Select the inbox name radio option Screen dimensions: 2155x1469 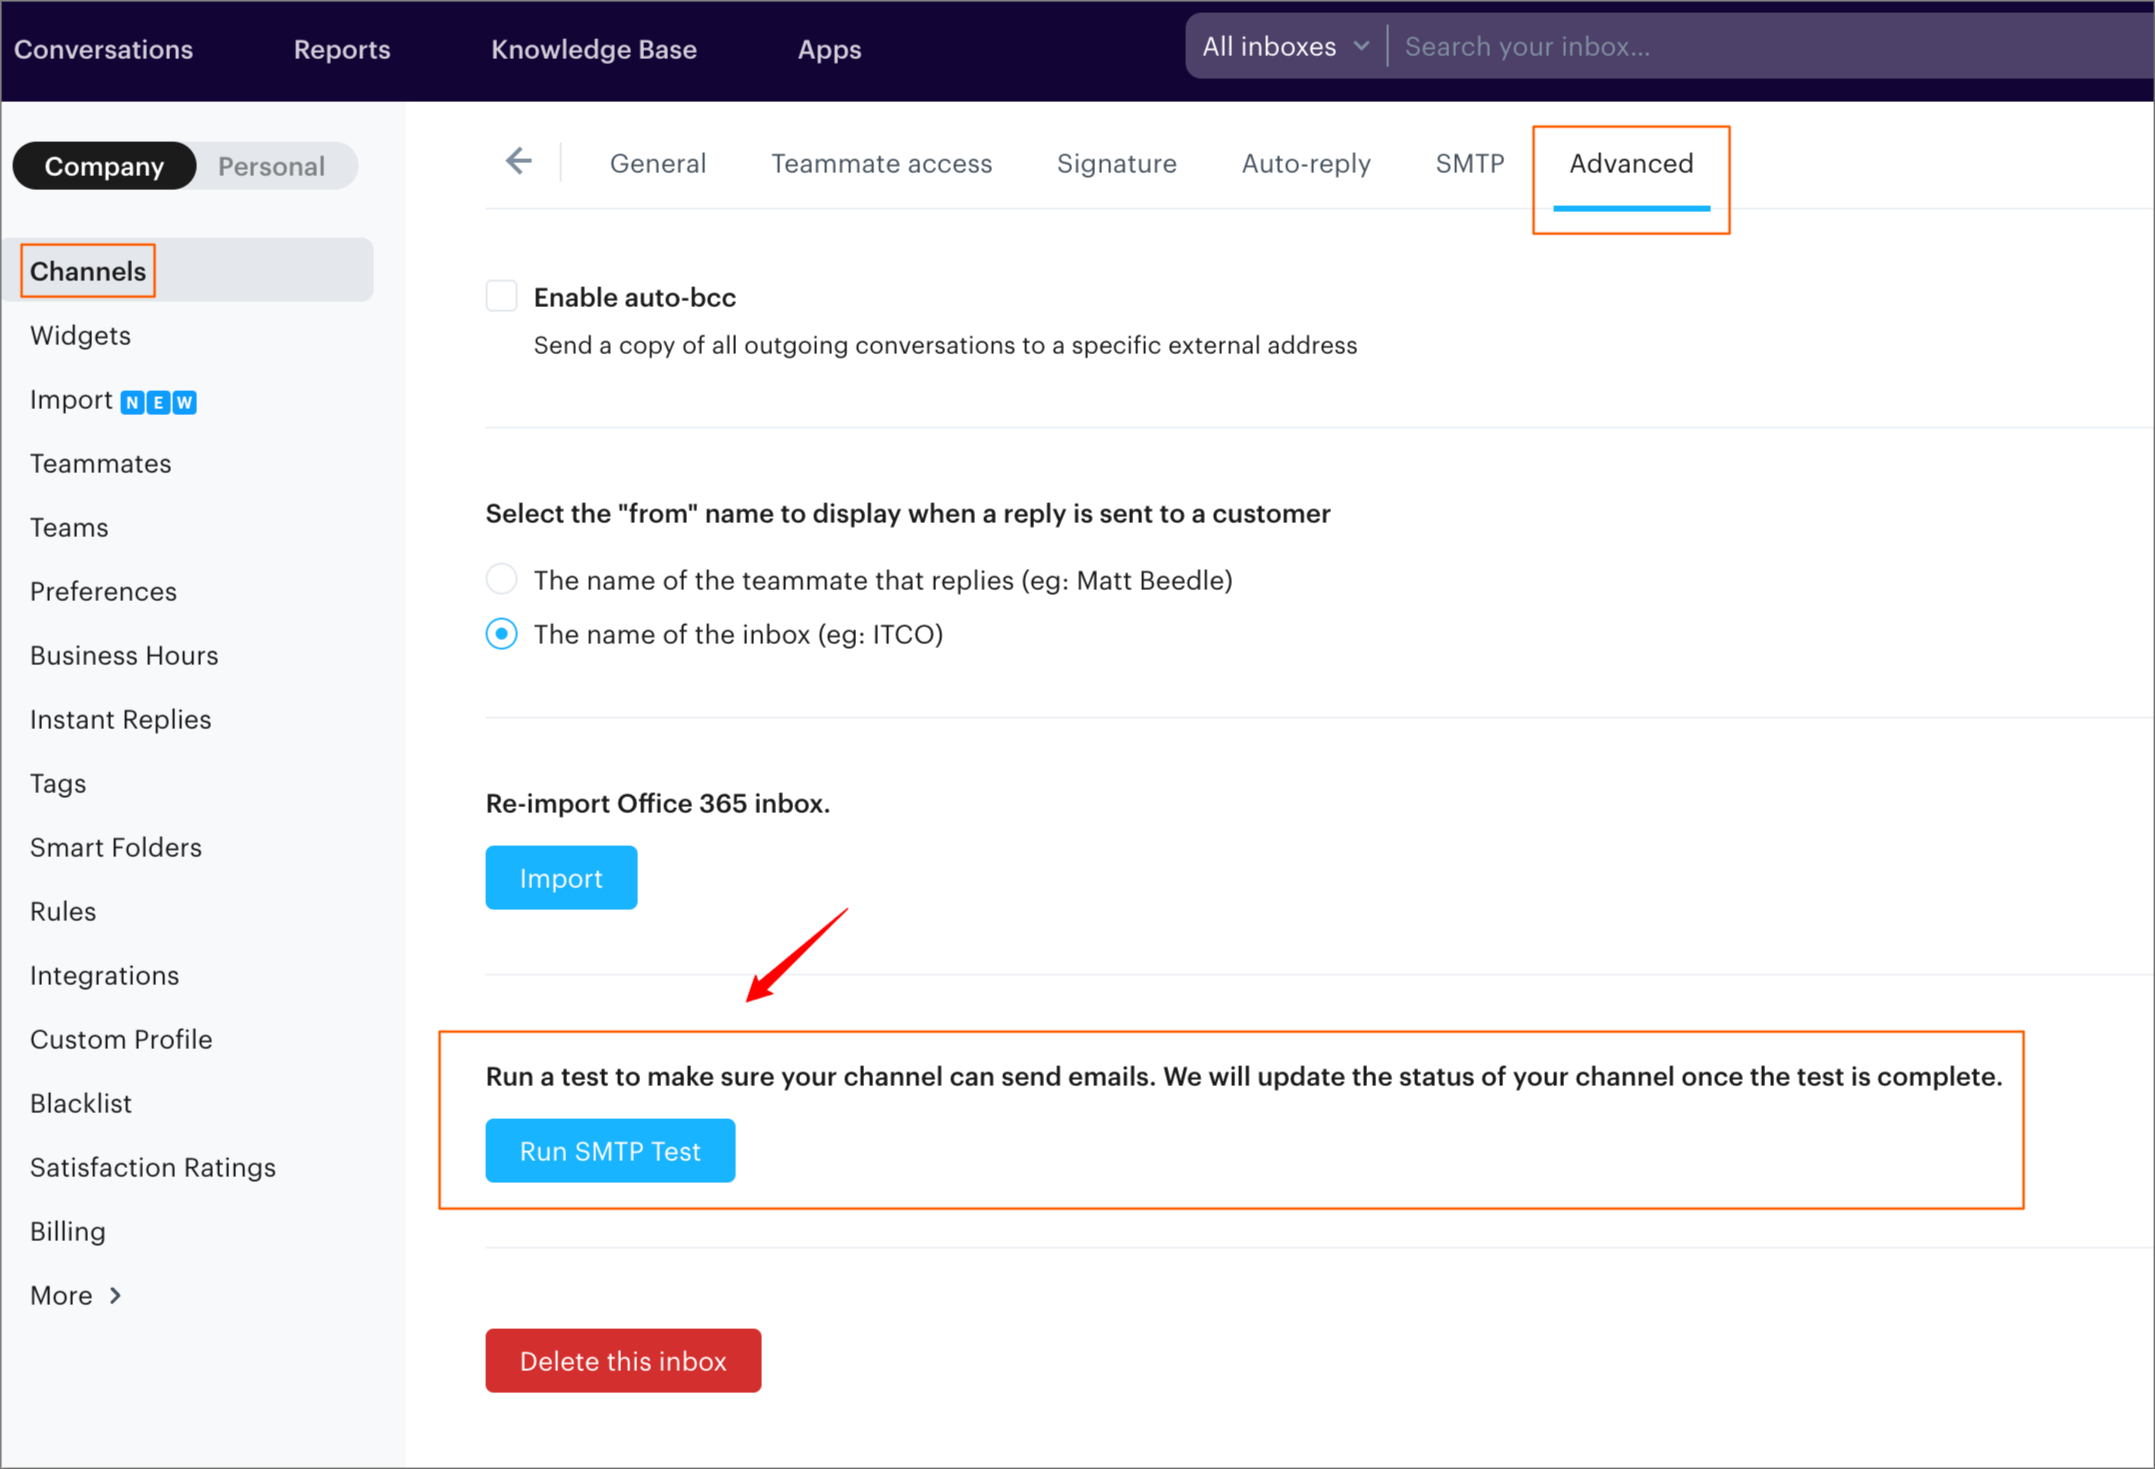[x=501, y=634]
